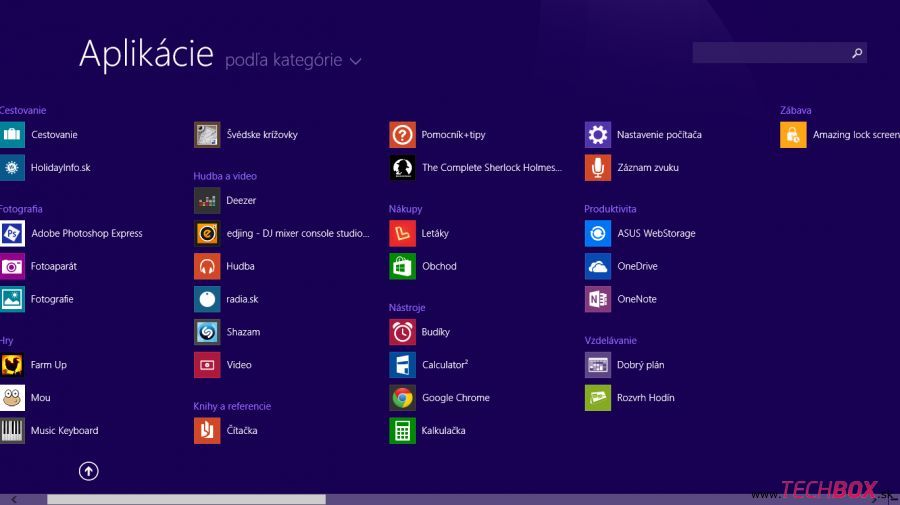Click the 'Rozvrh Hodín' label

point(646,398)
